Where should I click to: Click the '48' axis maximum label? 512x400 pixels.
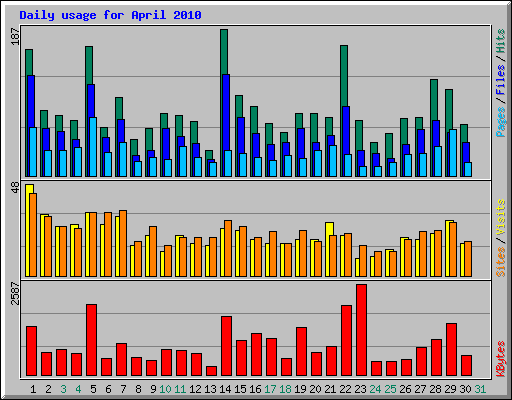[15, 187]
